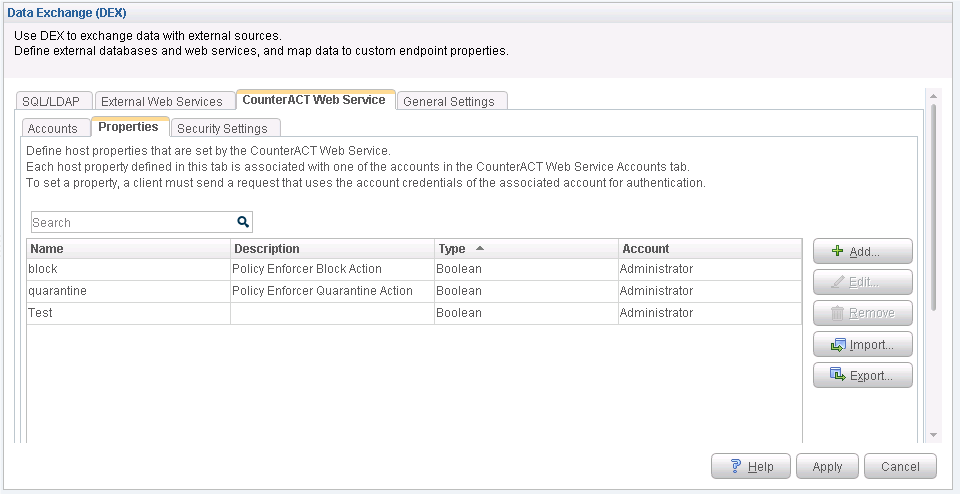Click the Apply button
The width and height of the screenshot is (960, 494).
[x=827, y=466]
